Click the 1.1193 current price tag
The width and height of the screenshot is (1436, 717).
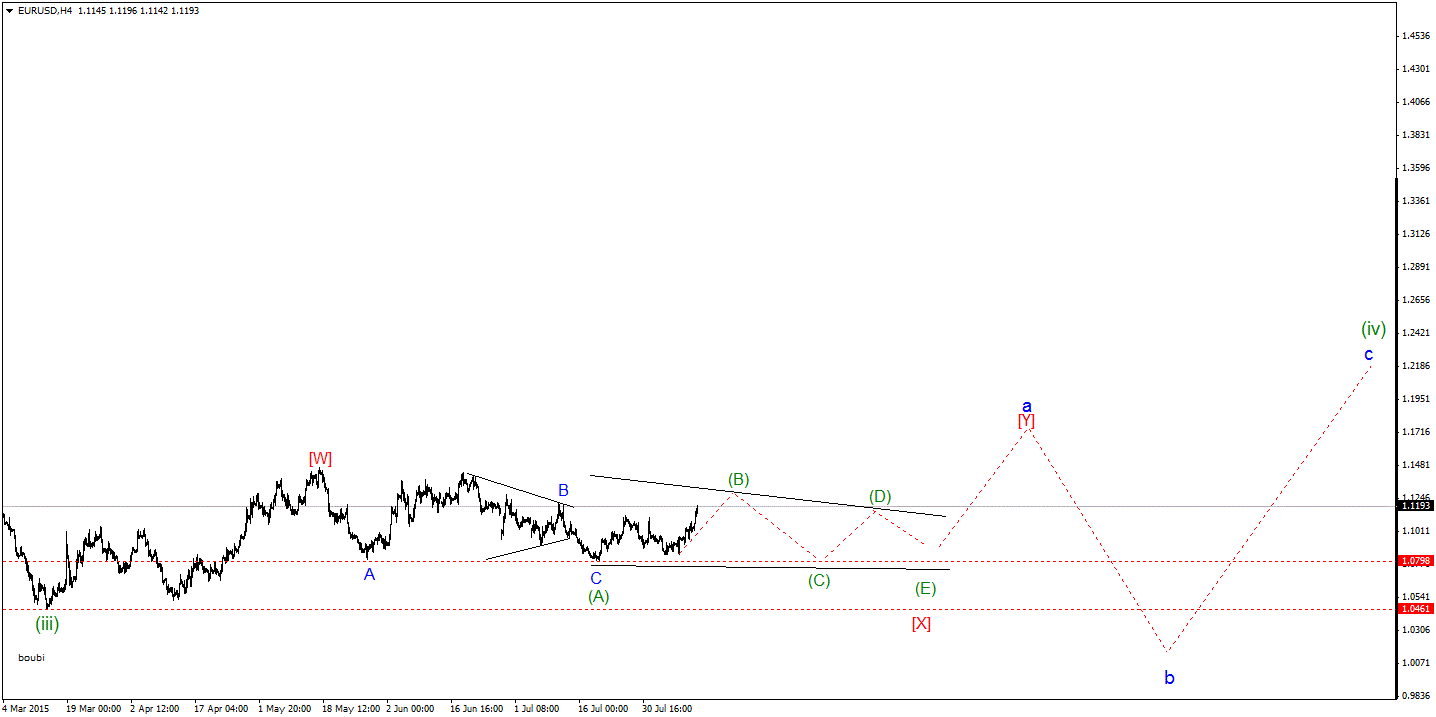click(x=1416, y=506)
